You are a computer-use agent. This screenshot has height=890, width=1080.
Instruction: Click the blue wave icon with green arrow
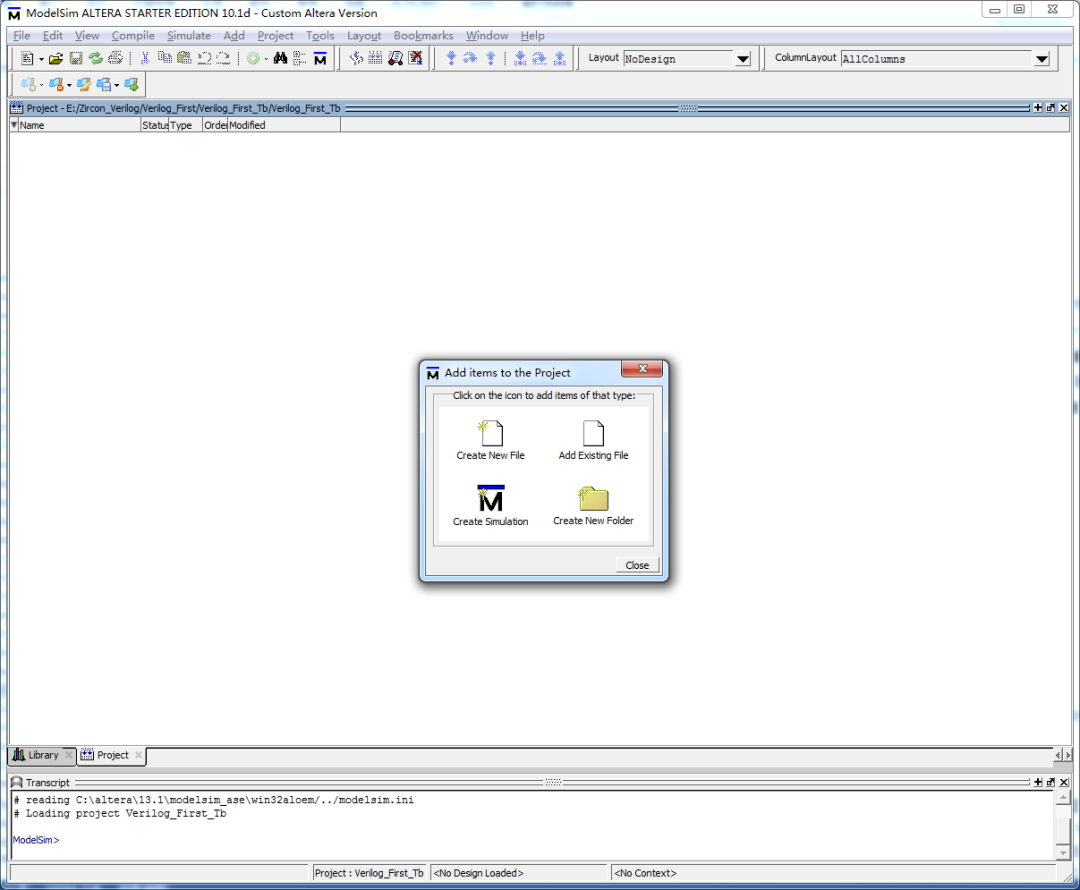131,84
